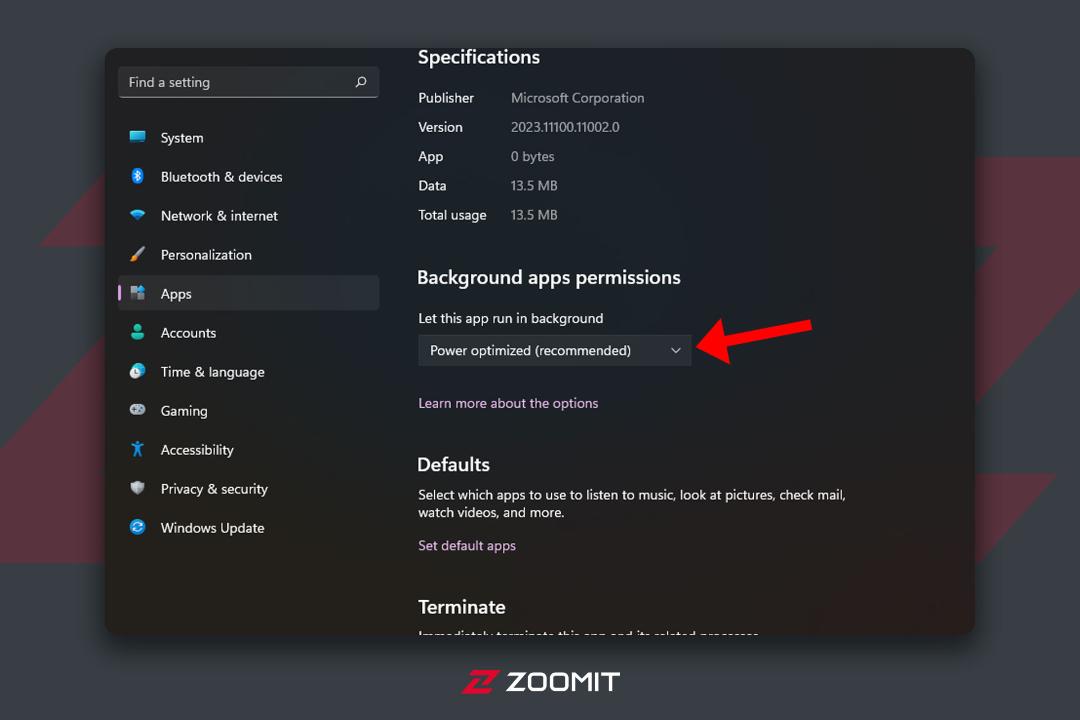
Task: Click the System monitor icon in sidebar
Action: pos(138,136)
